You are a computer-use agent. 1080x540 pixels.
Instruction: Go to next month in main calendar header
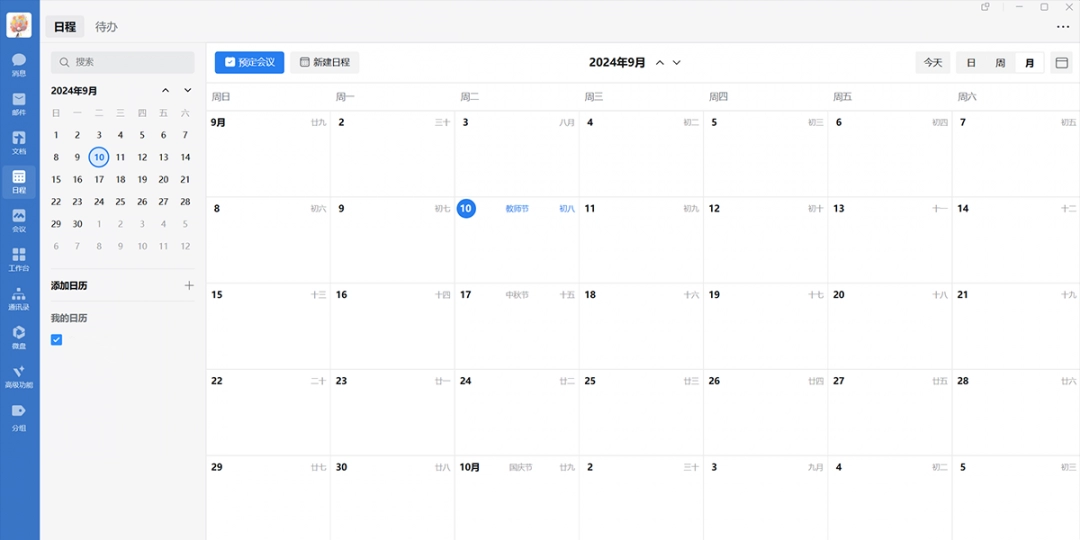tap(677, 63)
